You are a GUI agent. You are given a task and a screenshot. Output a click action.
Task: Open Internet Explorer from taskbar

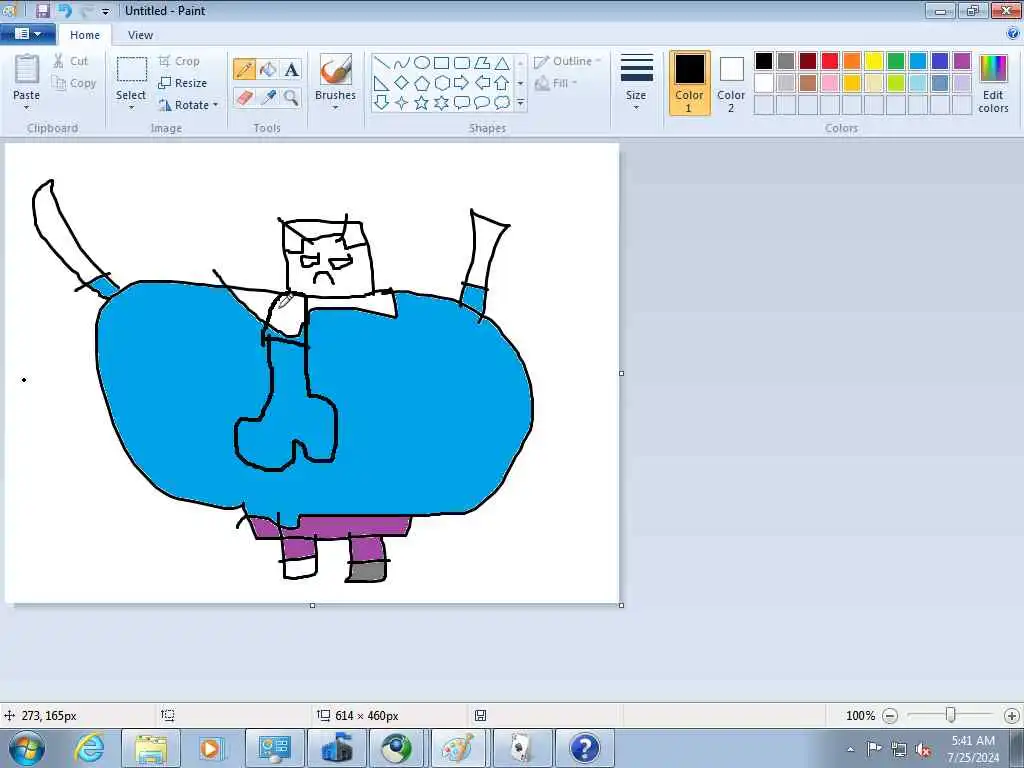(x=89, y=748)
